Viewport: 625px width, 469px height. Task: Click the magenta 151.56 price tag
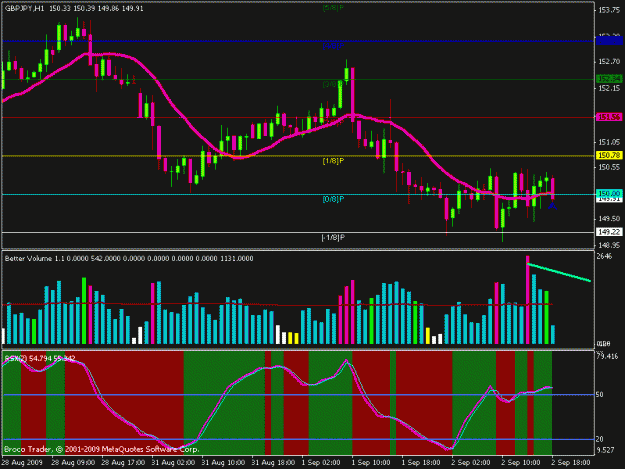point(609,117)
